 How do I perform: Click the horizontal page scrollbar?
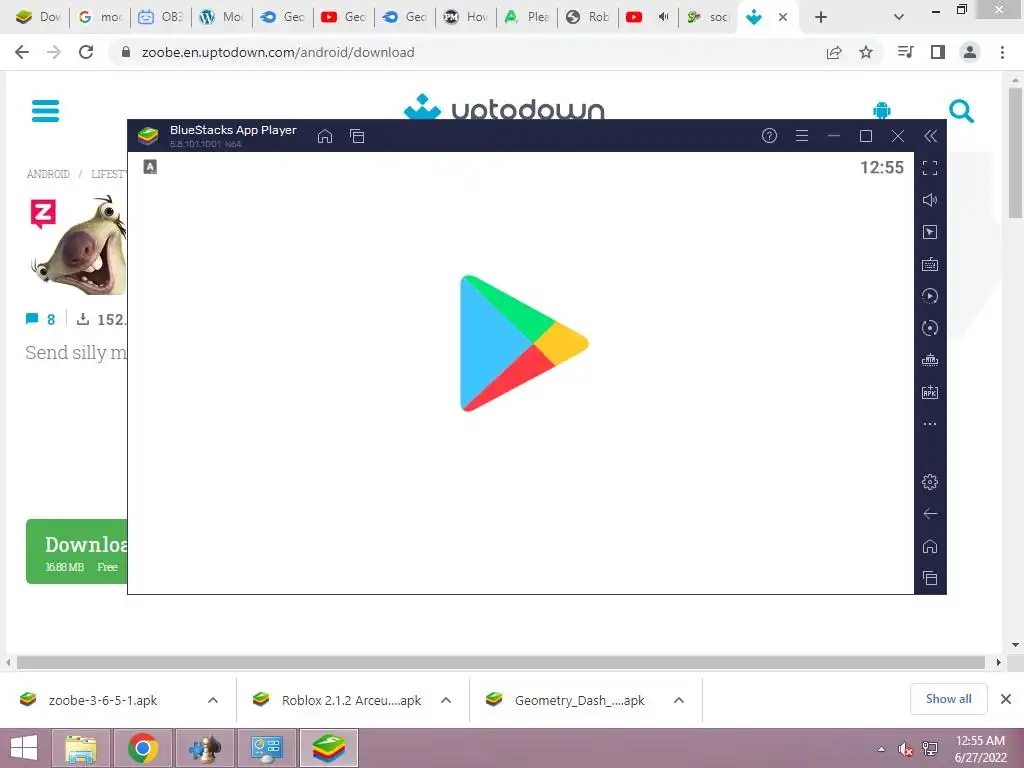click(x=500, y=662)
